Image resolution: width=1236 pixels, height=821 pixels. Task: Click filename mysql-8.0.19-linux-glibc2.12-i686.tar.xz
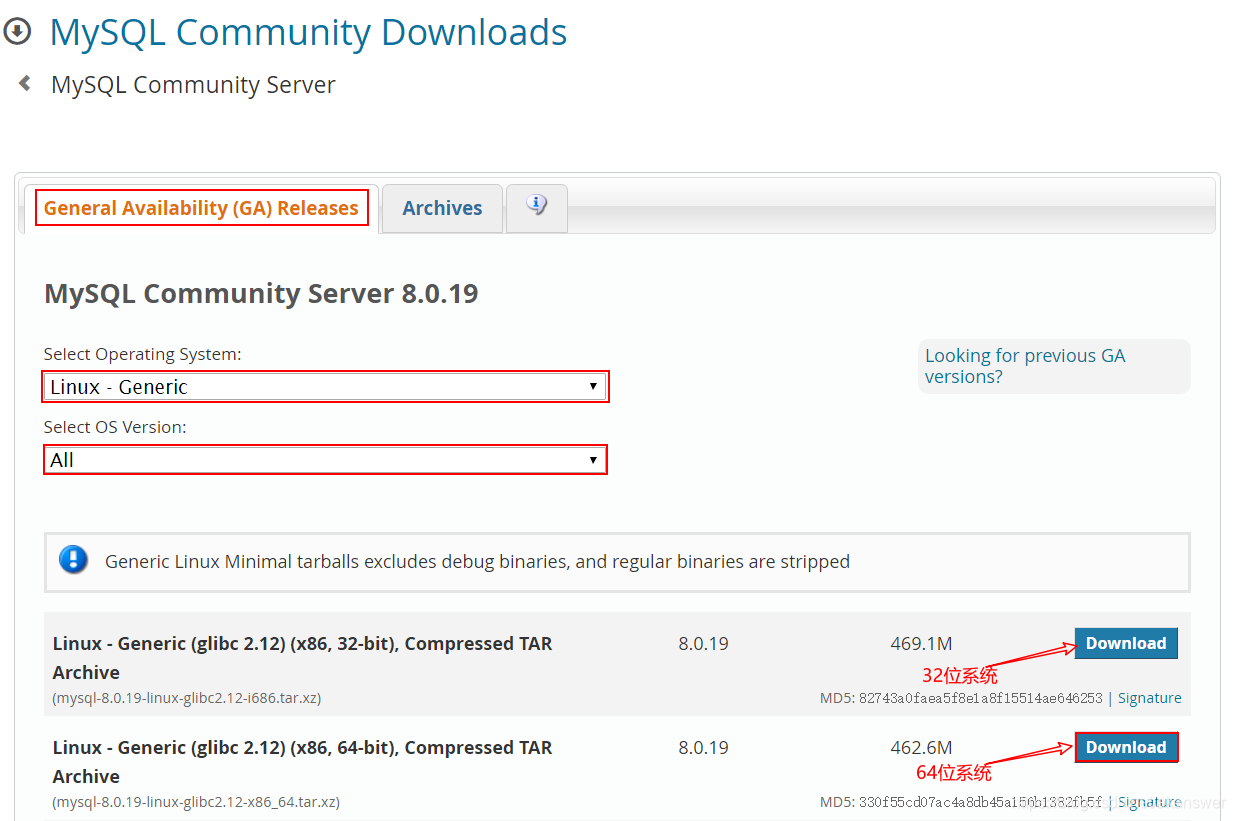coord(187,698)
